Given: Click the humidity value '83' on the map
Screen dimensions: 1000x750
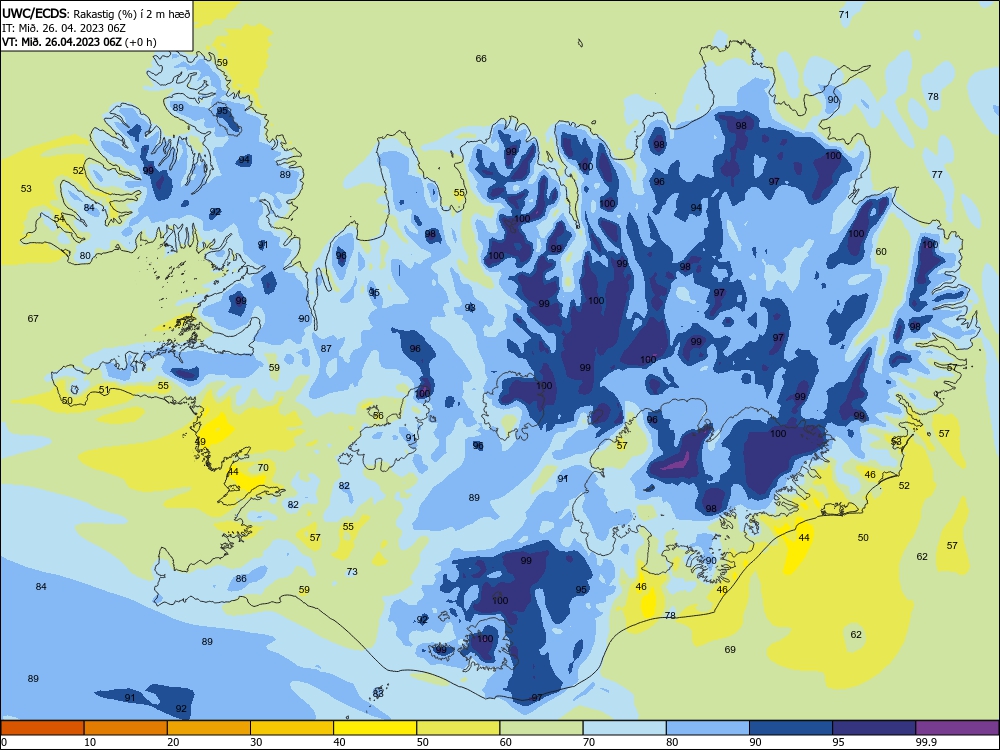Looking at the screenshot, I should point(378,693).
